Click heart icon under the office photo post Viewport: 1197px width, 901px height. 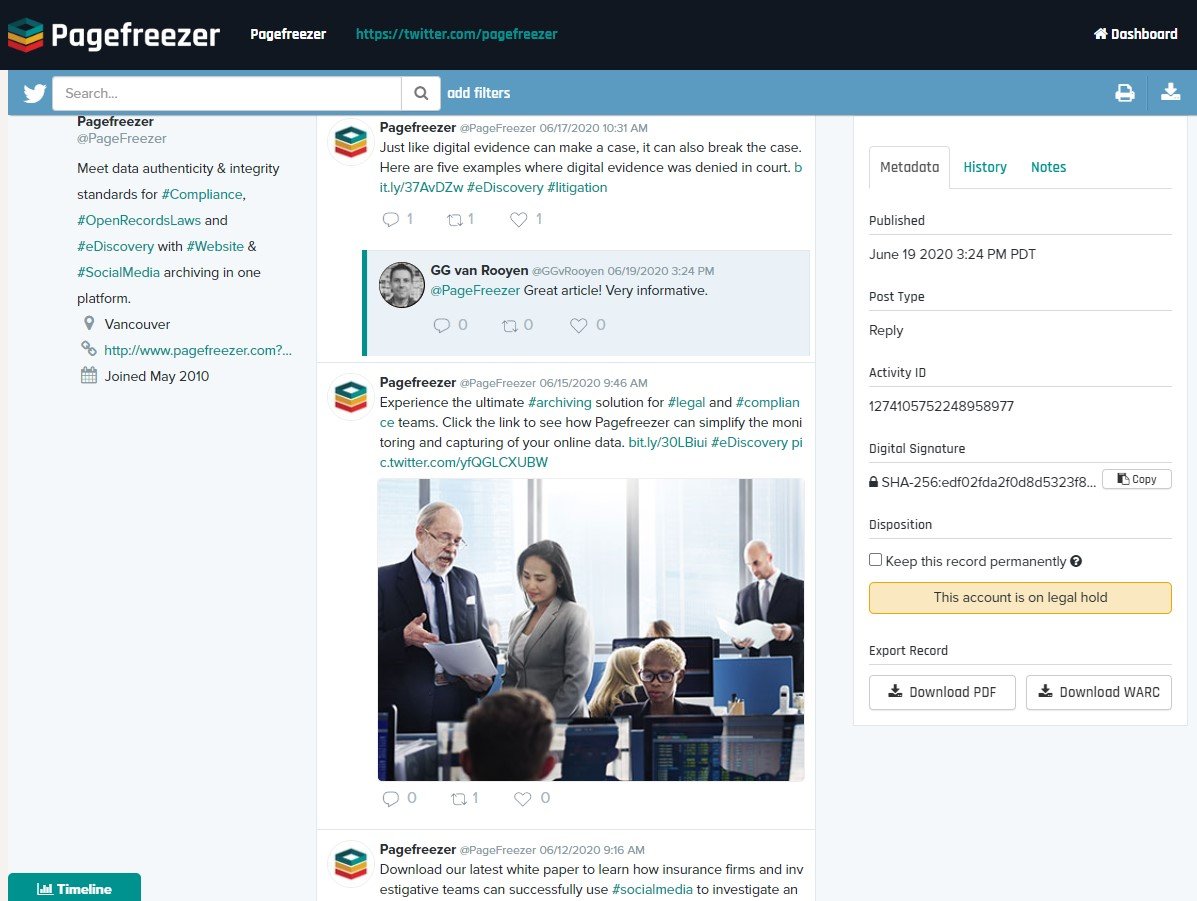click(522, 799)
